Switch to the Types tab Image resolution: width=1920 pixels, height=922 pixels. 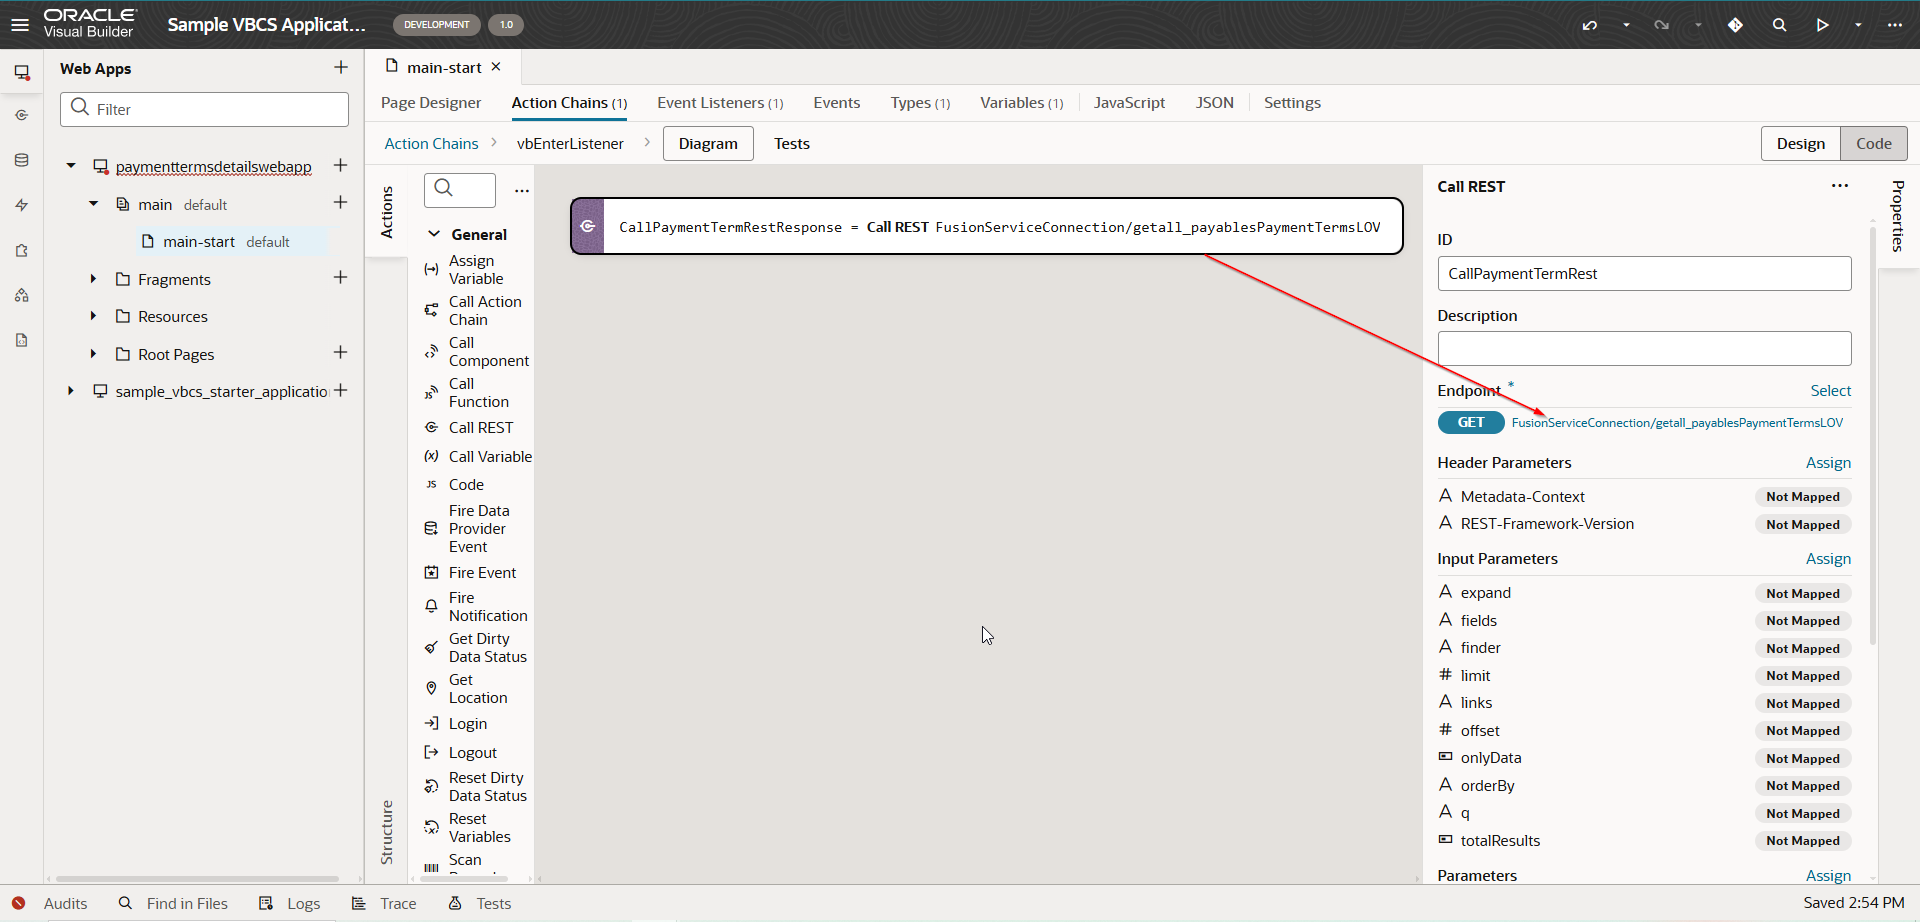tap(920, 103)
